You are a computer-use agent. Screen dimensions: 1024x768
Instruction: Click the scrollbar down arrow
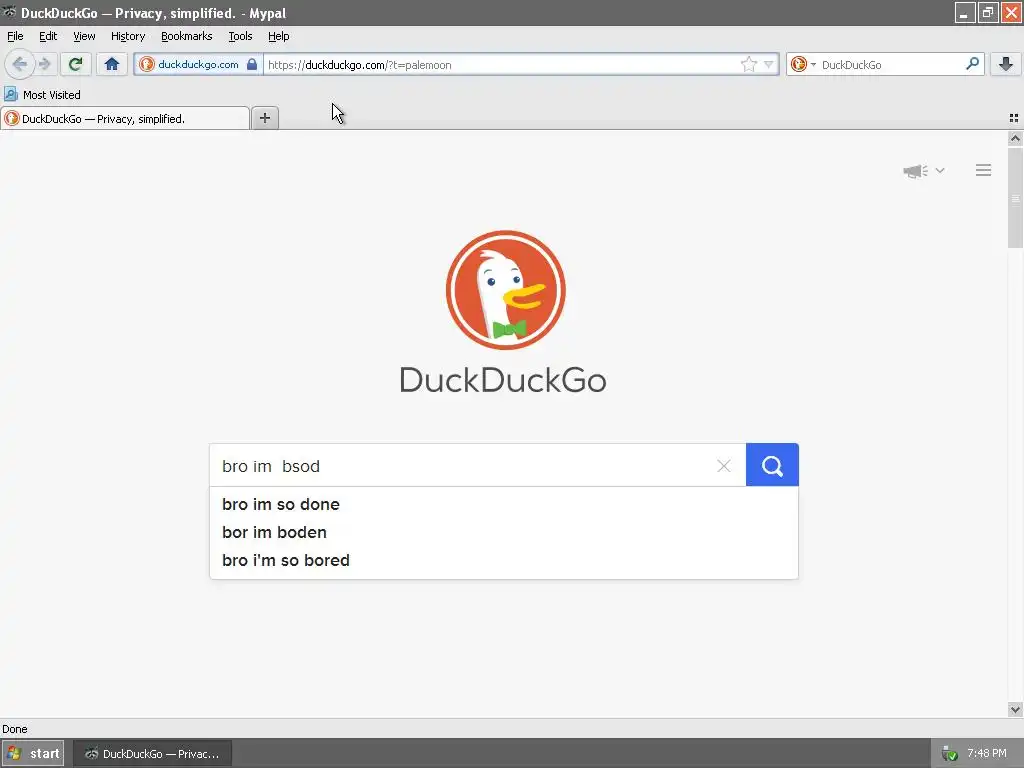click(1015, 709)
